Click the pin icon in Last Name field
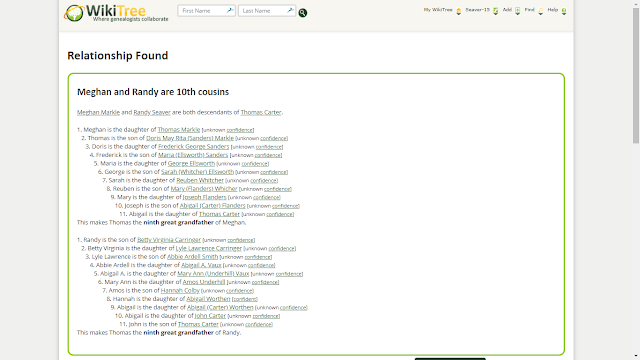 pos(290,10)
